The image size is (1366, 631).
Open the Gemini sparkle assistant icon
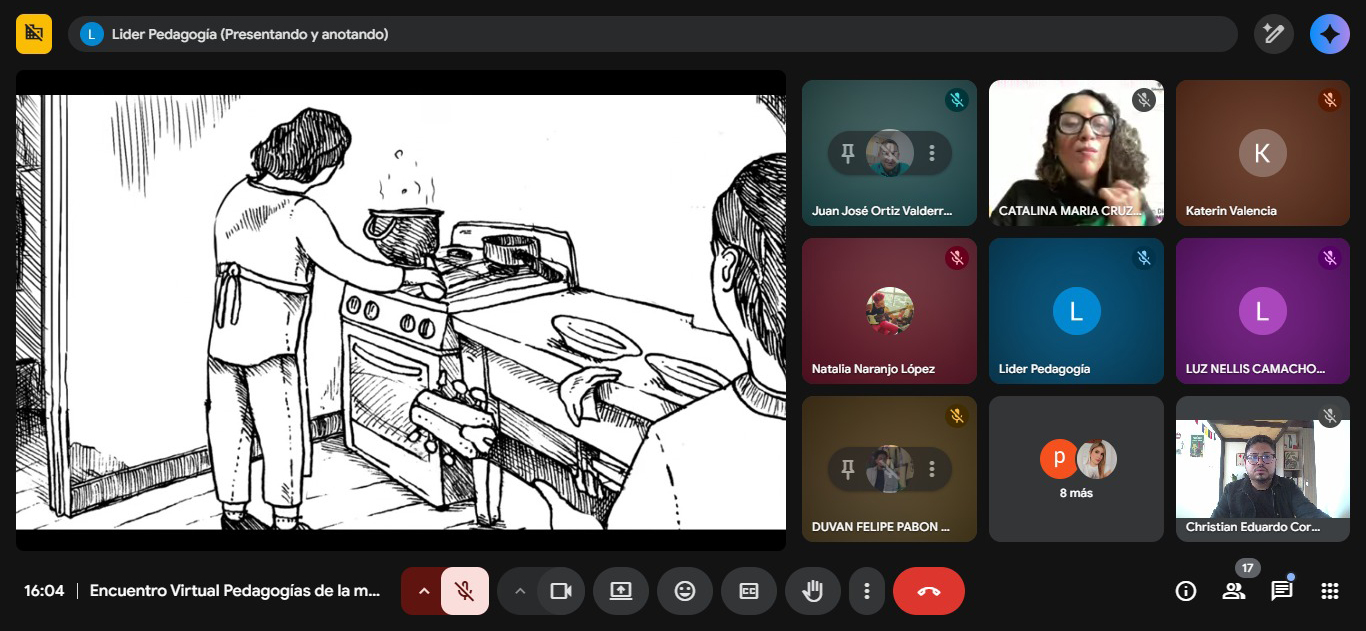pos(1329,34)
